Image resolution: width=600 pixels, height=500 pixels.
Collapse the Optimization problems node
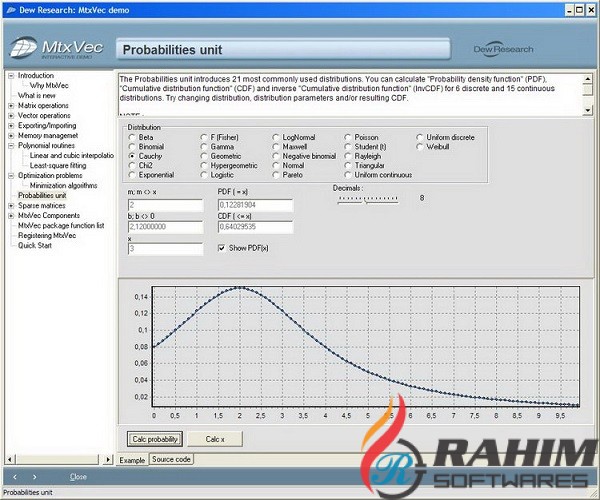pyautogui.click(x=11, y=176)
